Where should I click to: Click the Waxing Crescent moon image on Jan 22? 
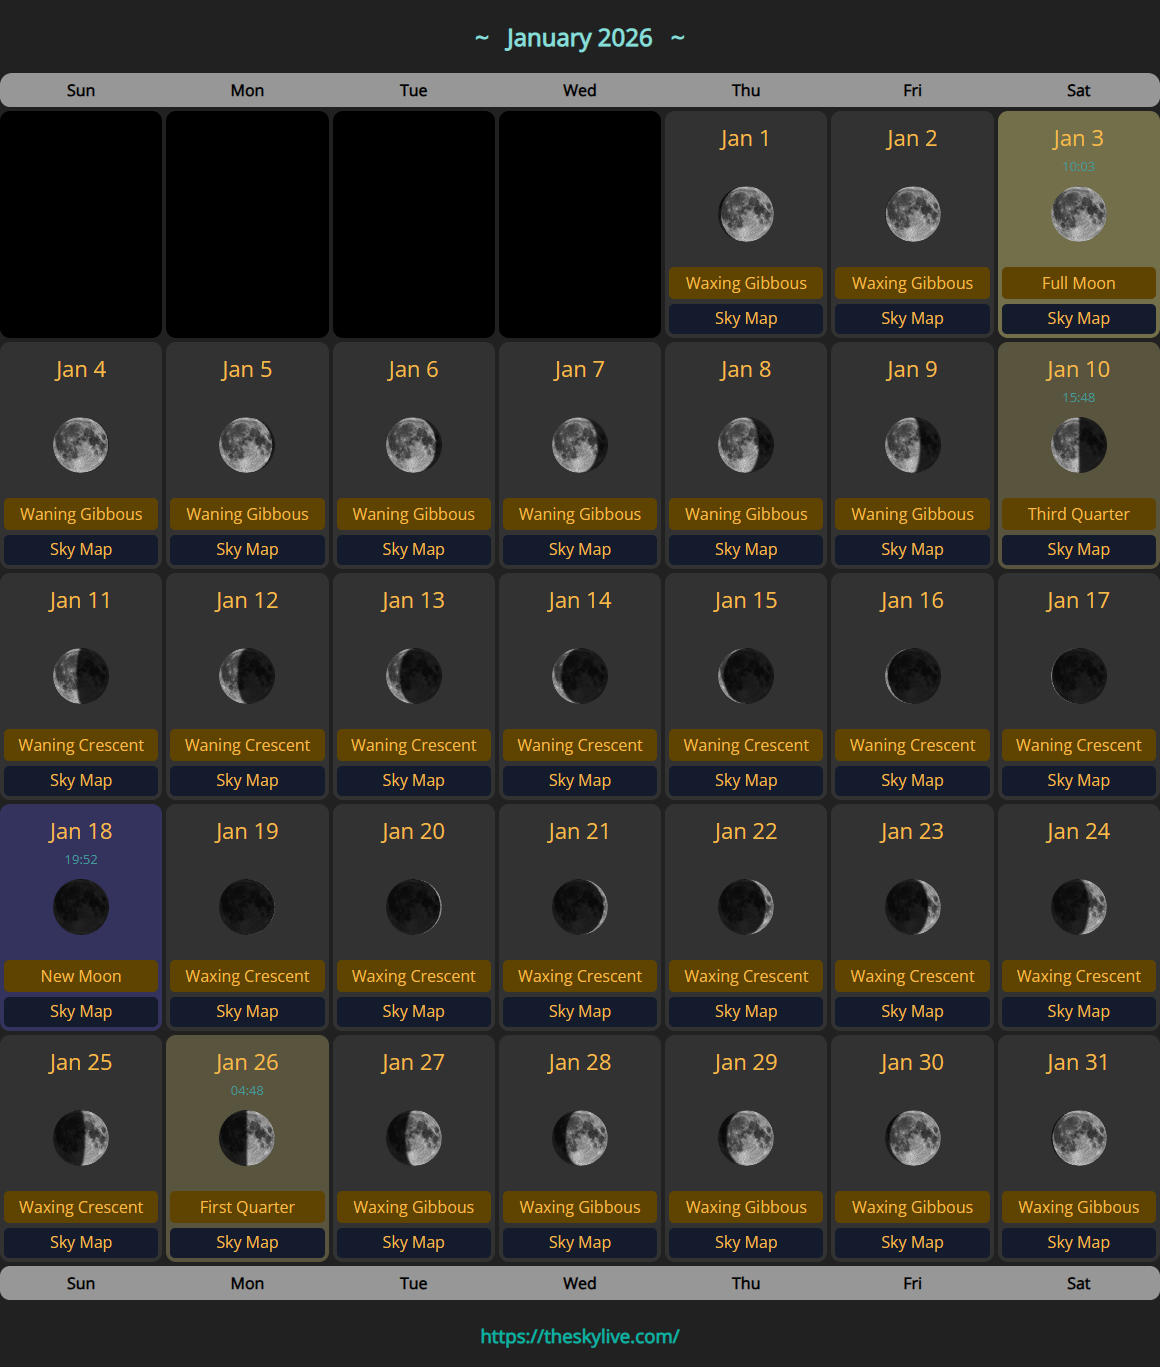[x=745, y=907]
